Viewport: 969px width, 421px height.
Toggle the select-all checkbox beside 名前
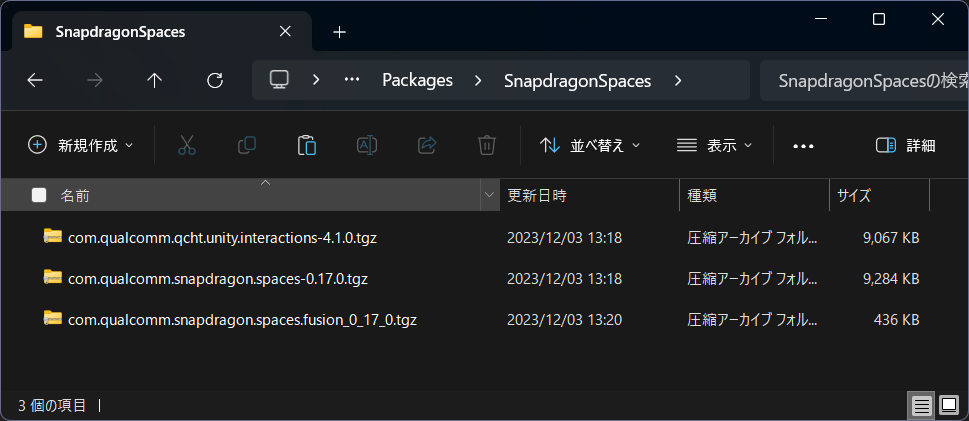[x=39, y=195]
